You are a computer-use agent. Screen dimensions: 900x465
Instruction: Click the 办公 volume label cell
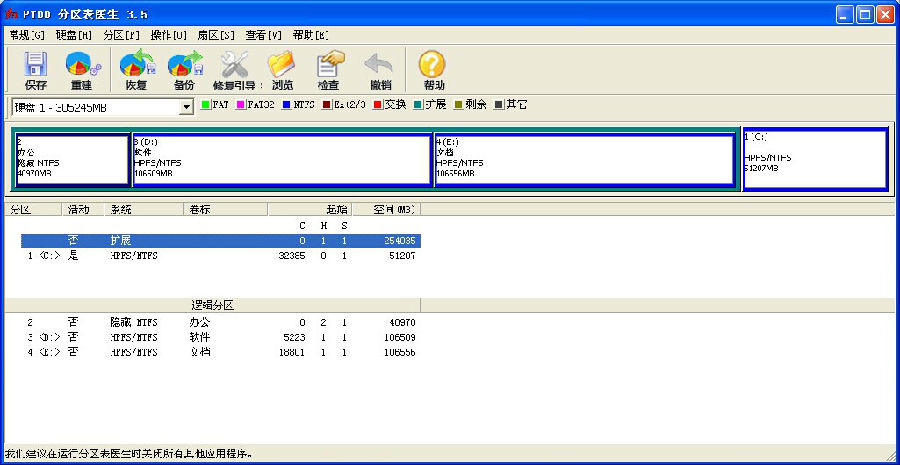[x=199, y=322]
